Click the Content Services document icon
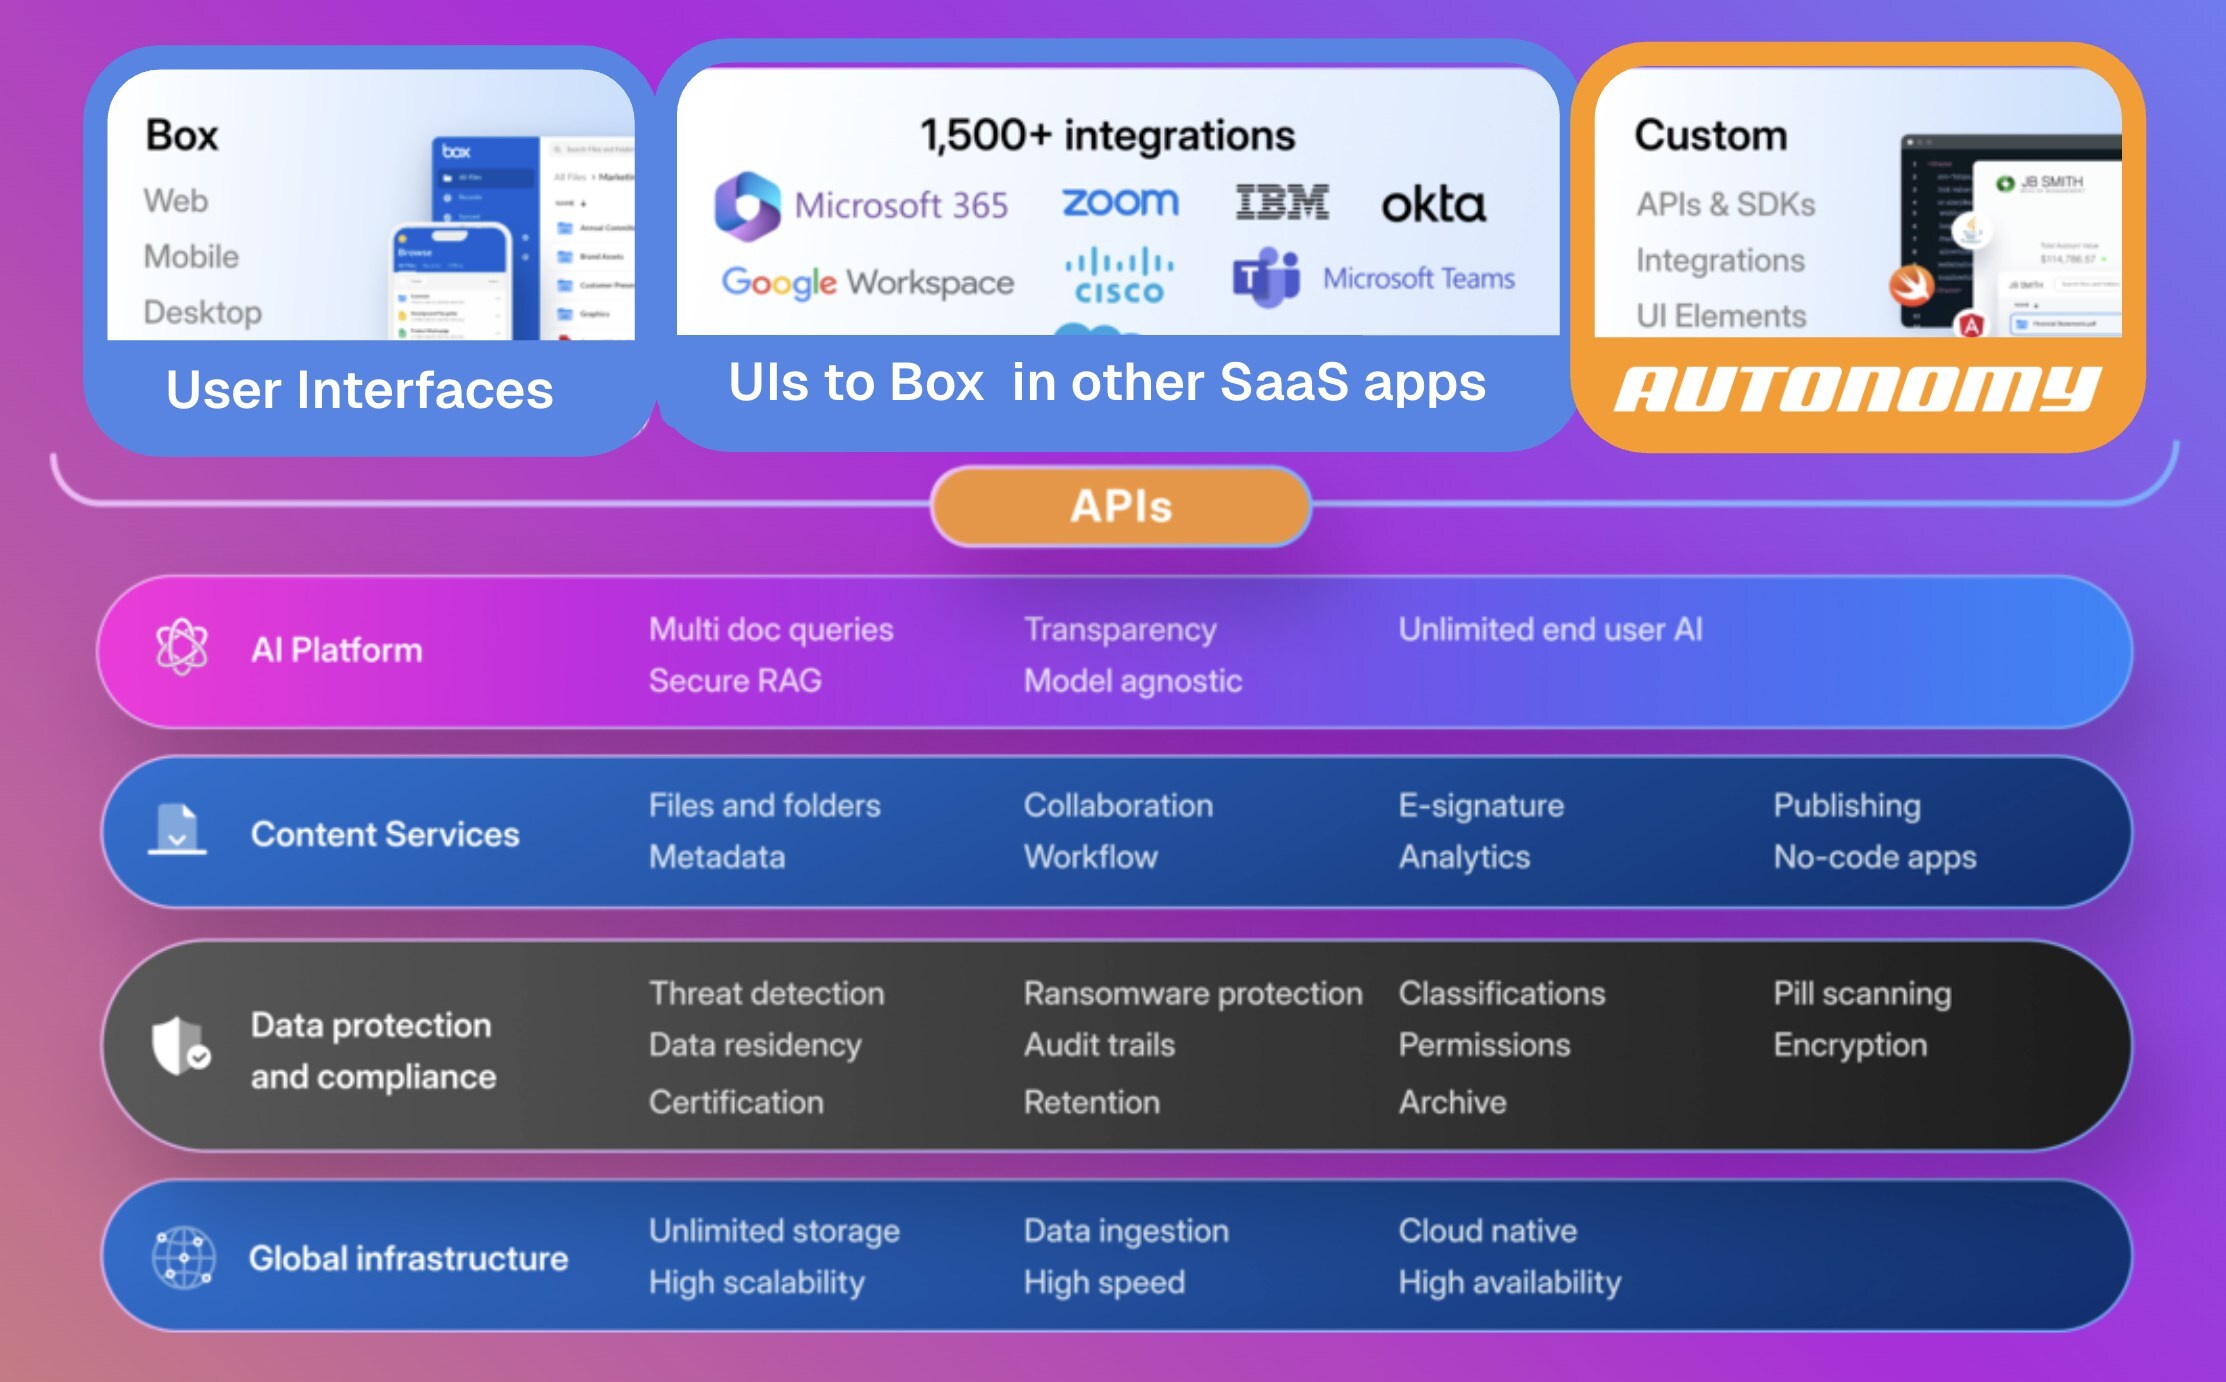The width and height of the screenshot is (2226, 1382). 178,830
